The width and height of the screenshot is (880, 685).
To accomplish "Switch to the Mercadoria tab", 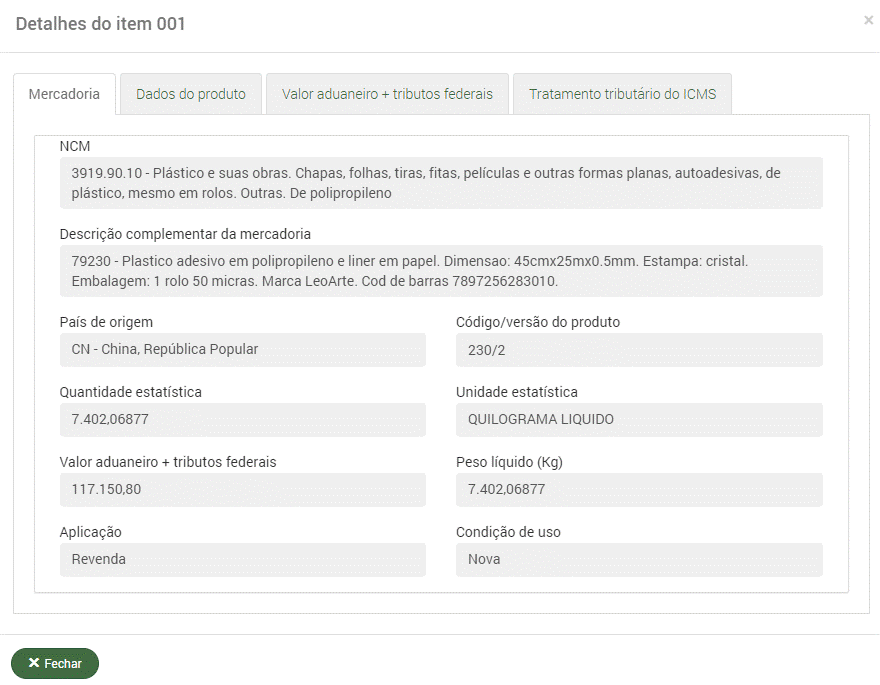I will click(x=64, y=94).
